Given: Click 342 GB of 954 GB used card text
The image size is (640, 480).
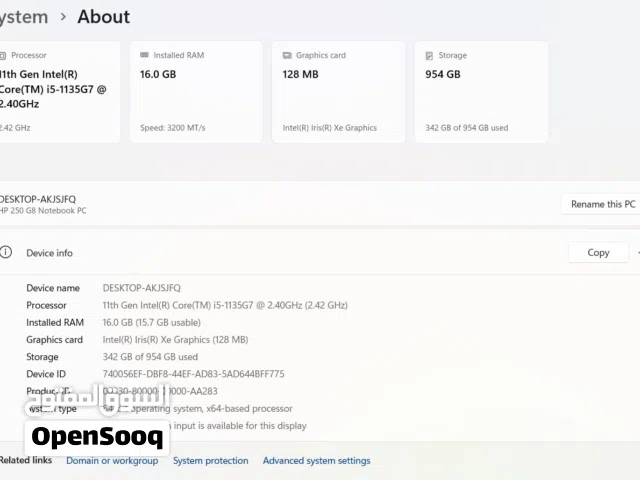Looking at the screenshot, I should [x=467, y=128].
